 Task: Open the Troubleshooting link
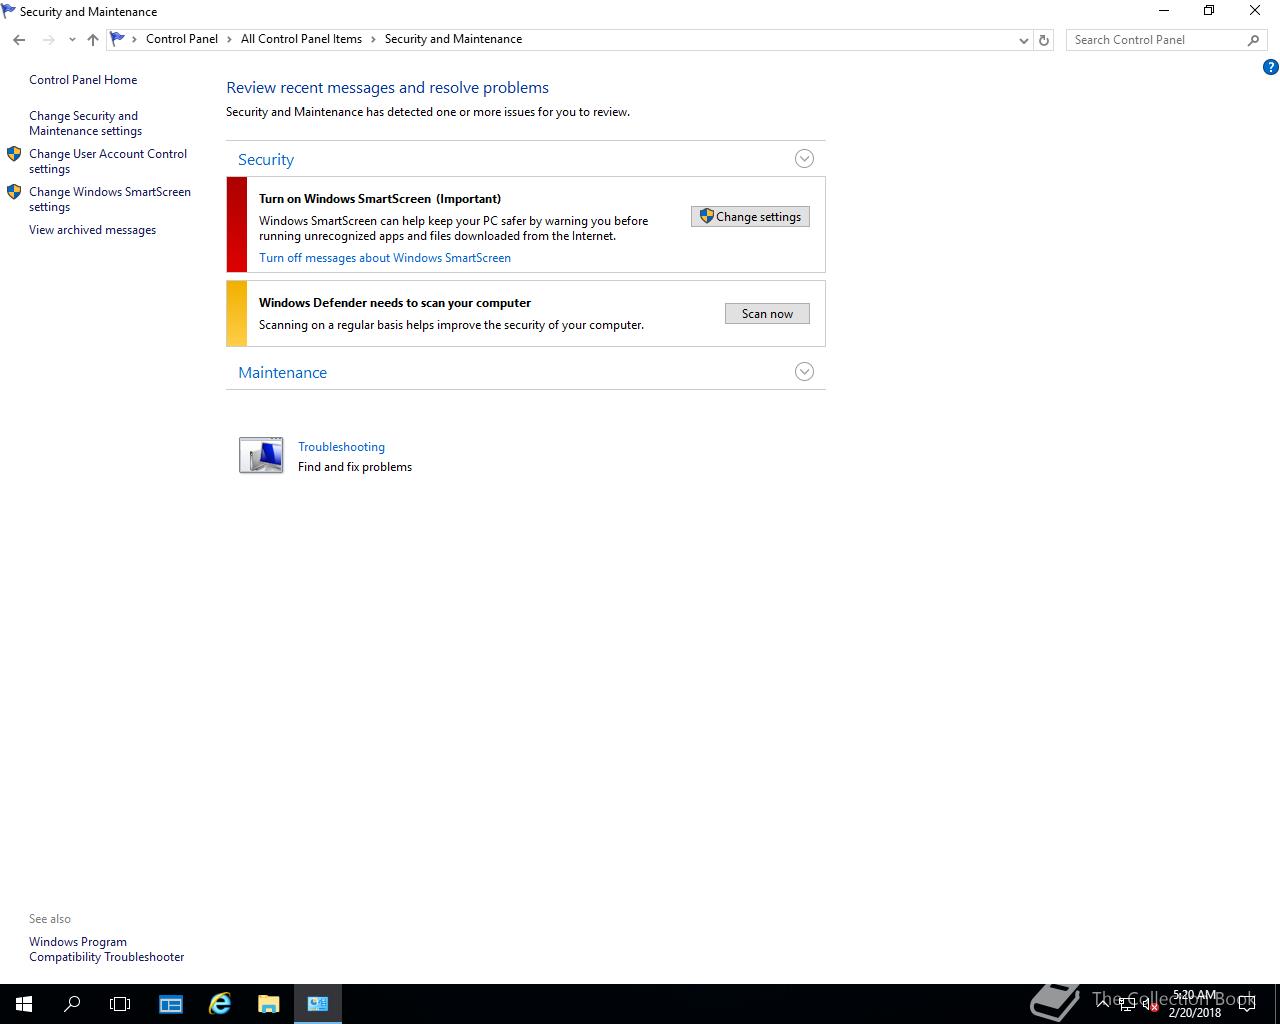341,447
